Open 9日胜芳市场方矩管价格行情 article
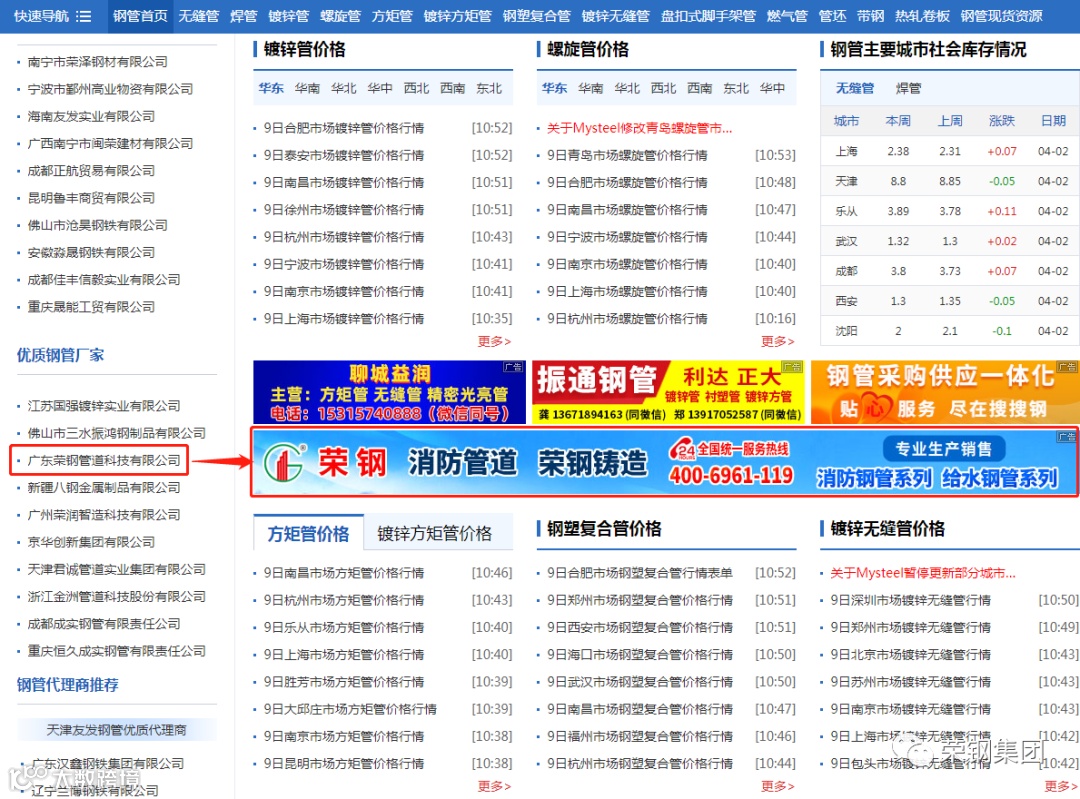Viewport: 1080px width, 799px height. [x=344, y=682]
